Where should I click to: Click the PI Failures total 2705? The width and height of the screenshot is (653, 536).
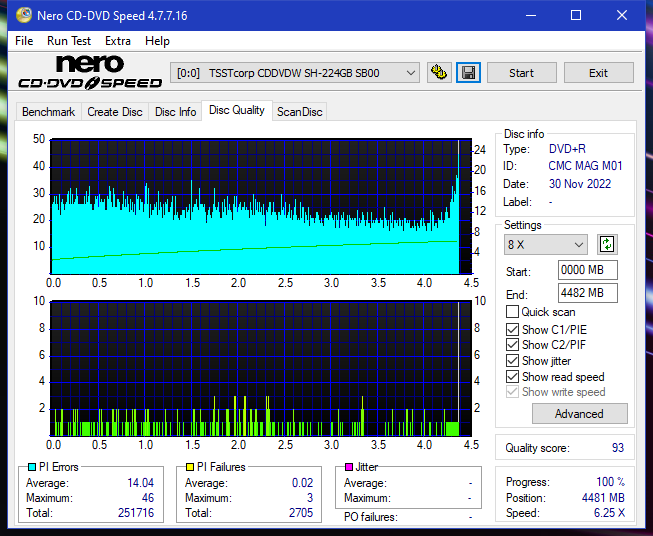[x=301, y=513]
